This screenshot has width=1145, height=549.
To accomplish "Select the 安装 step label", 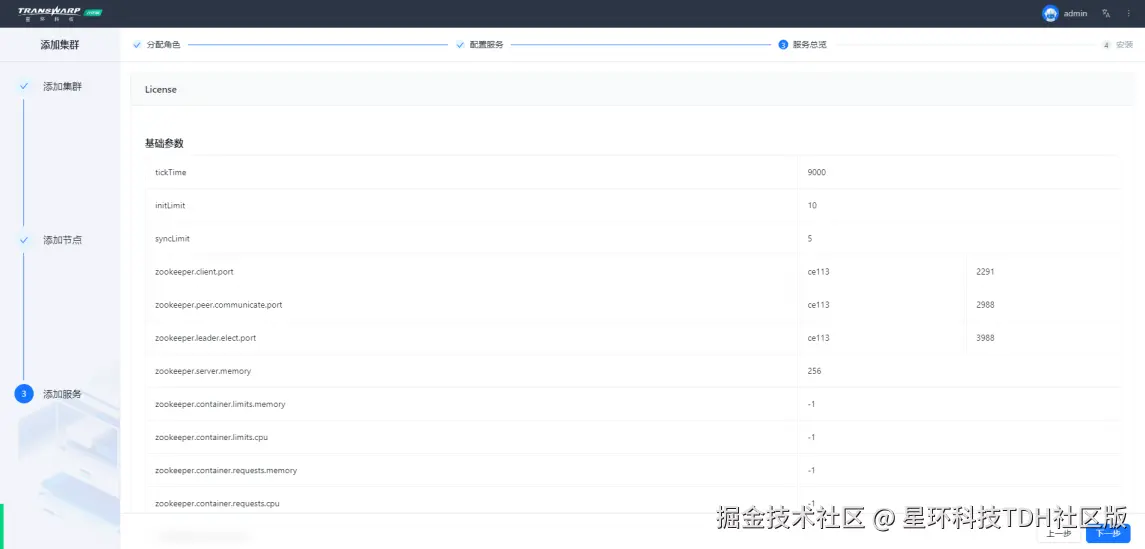I will click(1125, 45).
